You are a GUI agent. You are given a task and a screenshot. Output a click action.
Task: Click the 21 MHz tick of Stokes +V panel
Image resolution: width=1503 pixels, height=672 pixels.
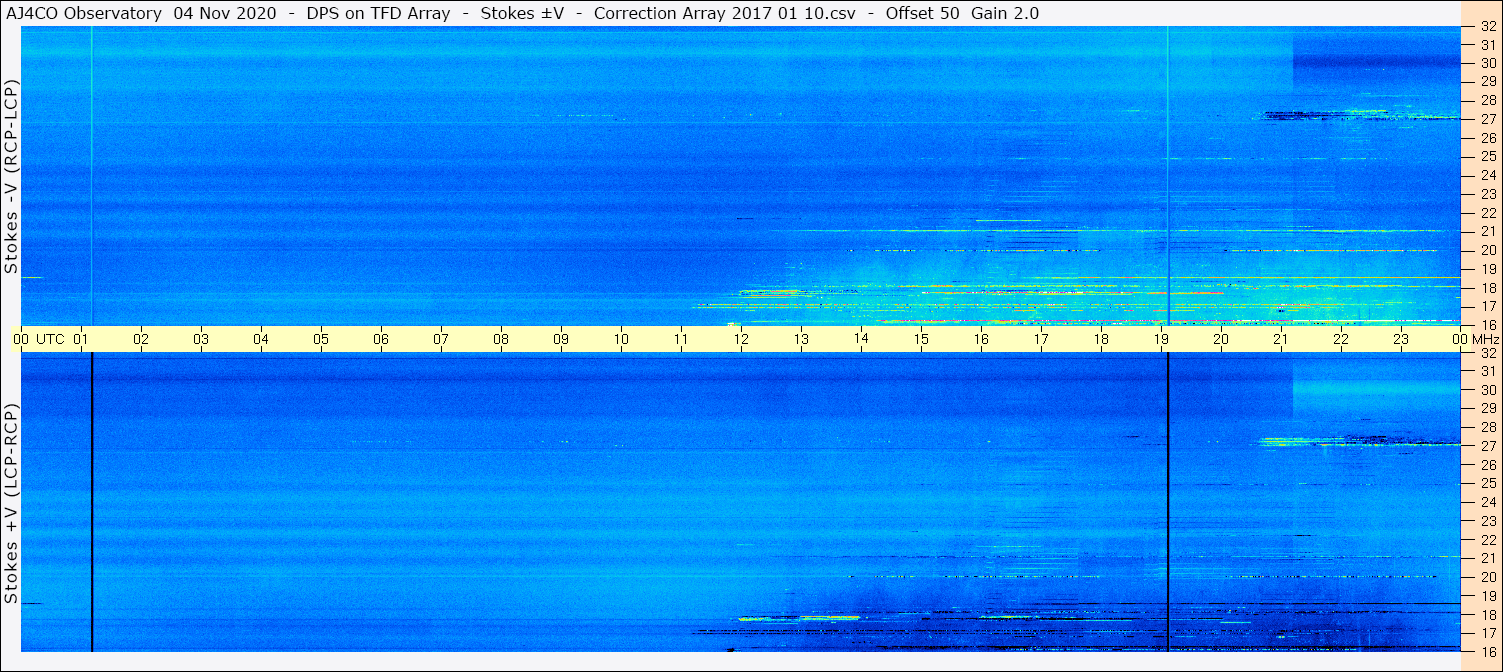[x=1488, y=558]
